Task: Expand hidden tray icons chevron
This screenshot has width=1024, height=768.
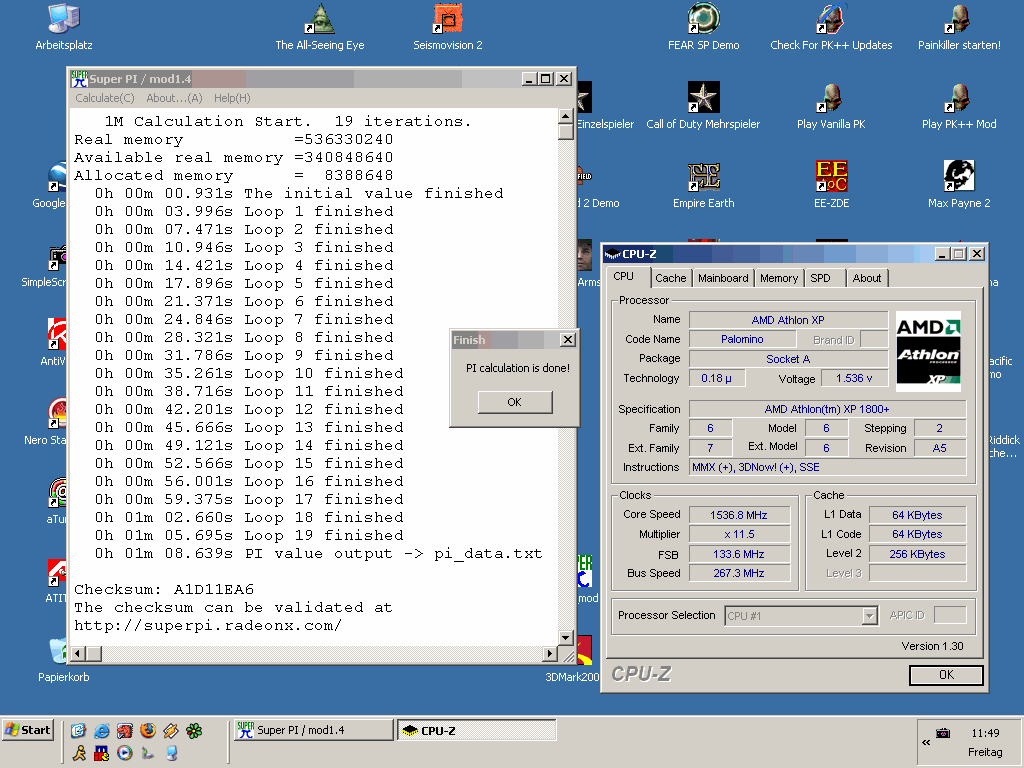Action: [926, 743]
